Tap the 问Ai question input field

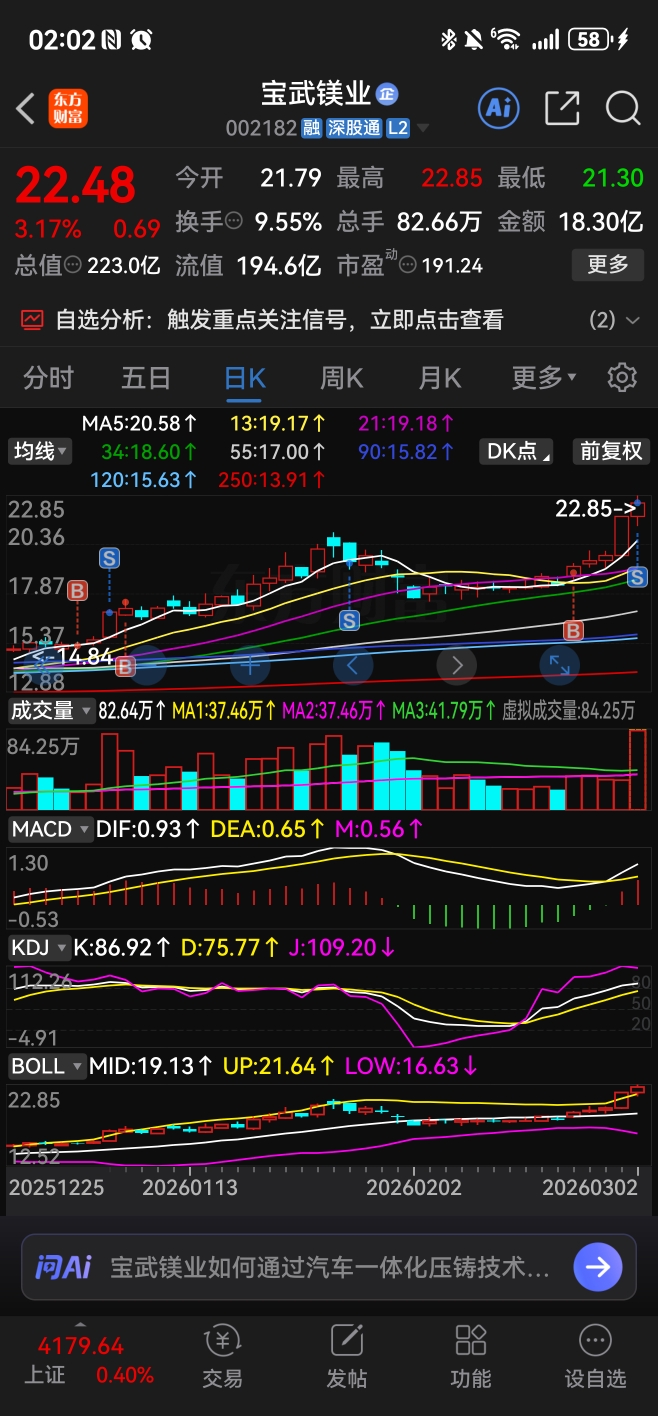(x=330, y=1268)
